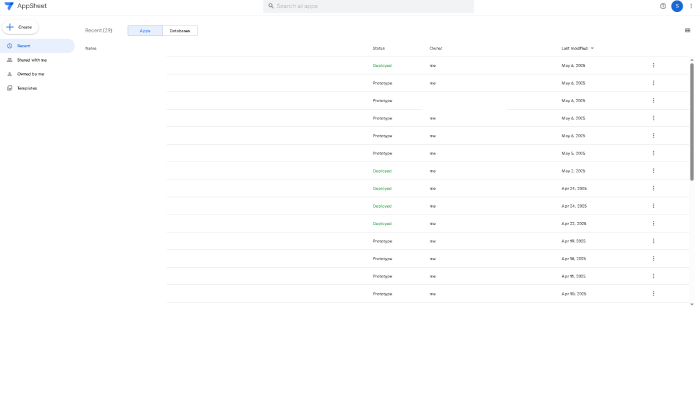Screen dimensions: 700x394
Task: Open more options for the Apr 22 row
Action: (654, 224)
